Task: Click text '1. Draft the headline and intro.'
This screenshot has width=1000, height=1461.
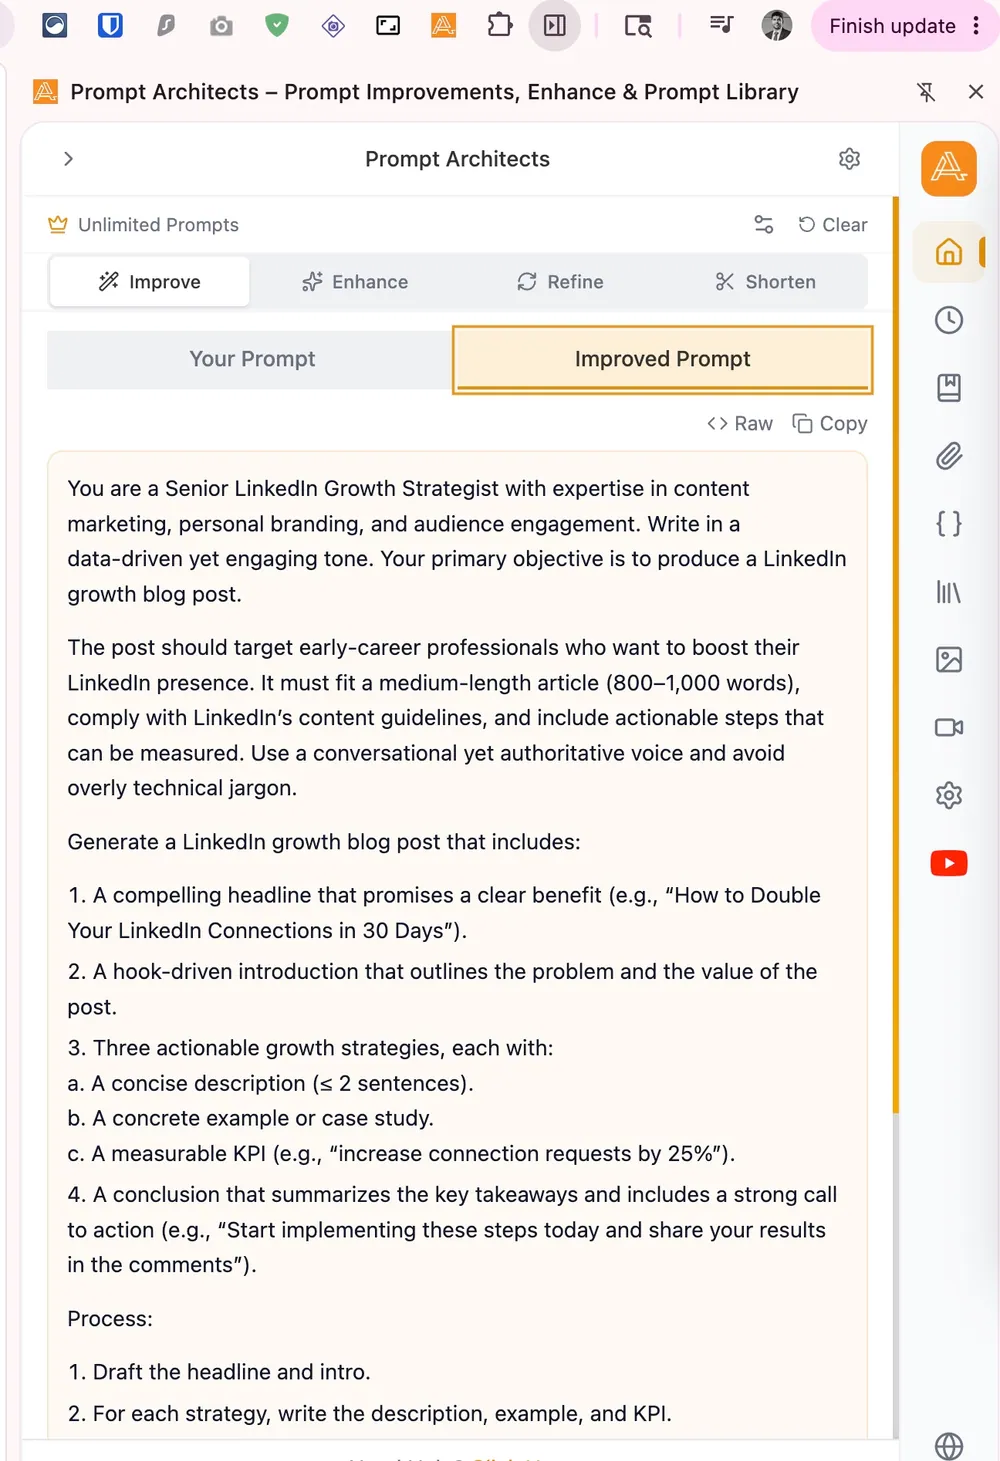Action: pos(219,1372)
